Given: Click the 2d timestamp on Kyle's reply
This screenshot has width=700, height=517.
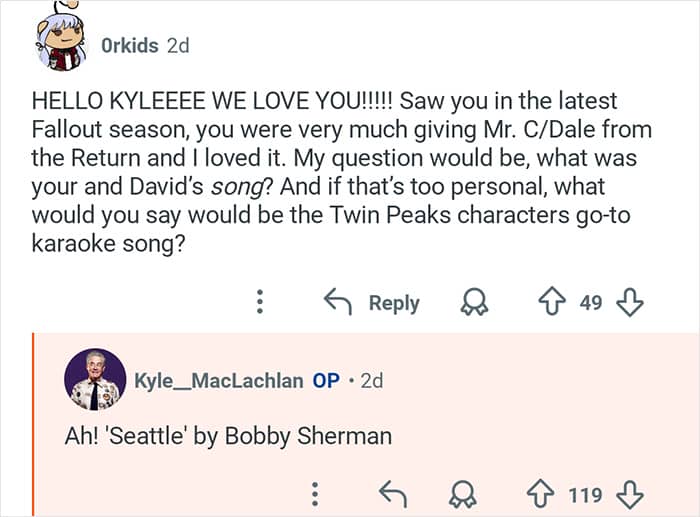Looking at the screenshot, I should [370, 381].
